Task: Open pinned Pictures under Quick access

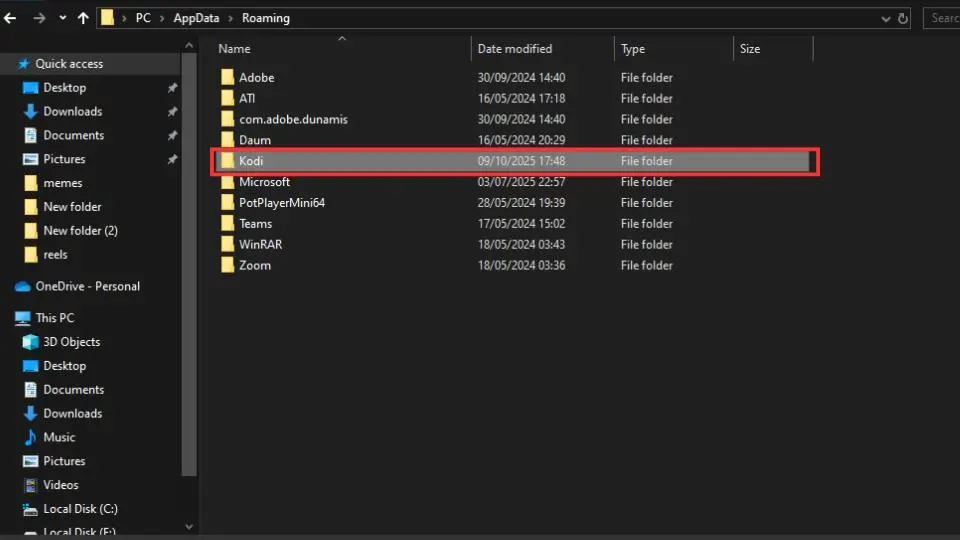Action: 64,159
